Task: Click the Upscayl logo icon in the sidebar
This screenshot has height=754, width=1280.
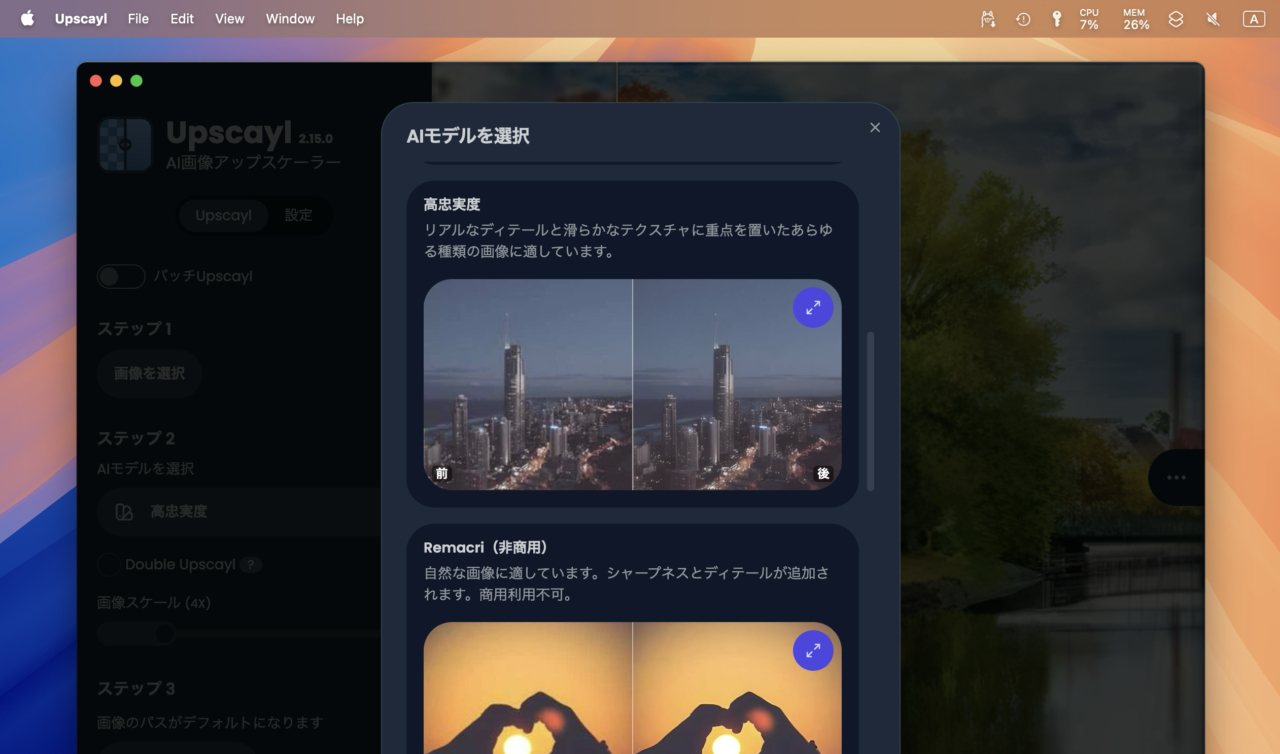Action: point(125,145)
